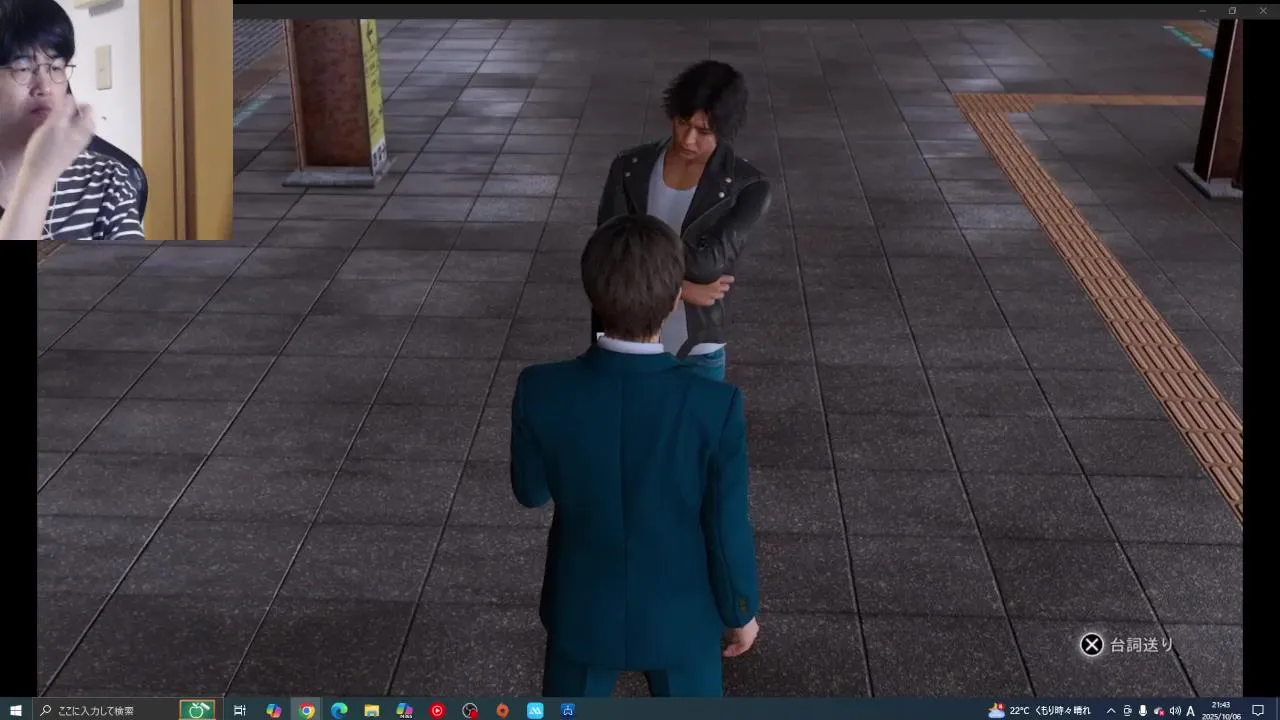Click the microphone tray icon
The image size is (1280, 720).
(x=1143, y=710)
